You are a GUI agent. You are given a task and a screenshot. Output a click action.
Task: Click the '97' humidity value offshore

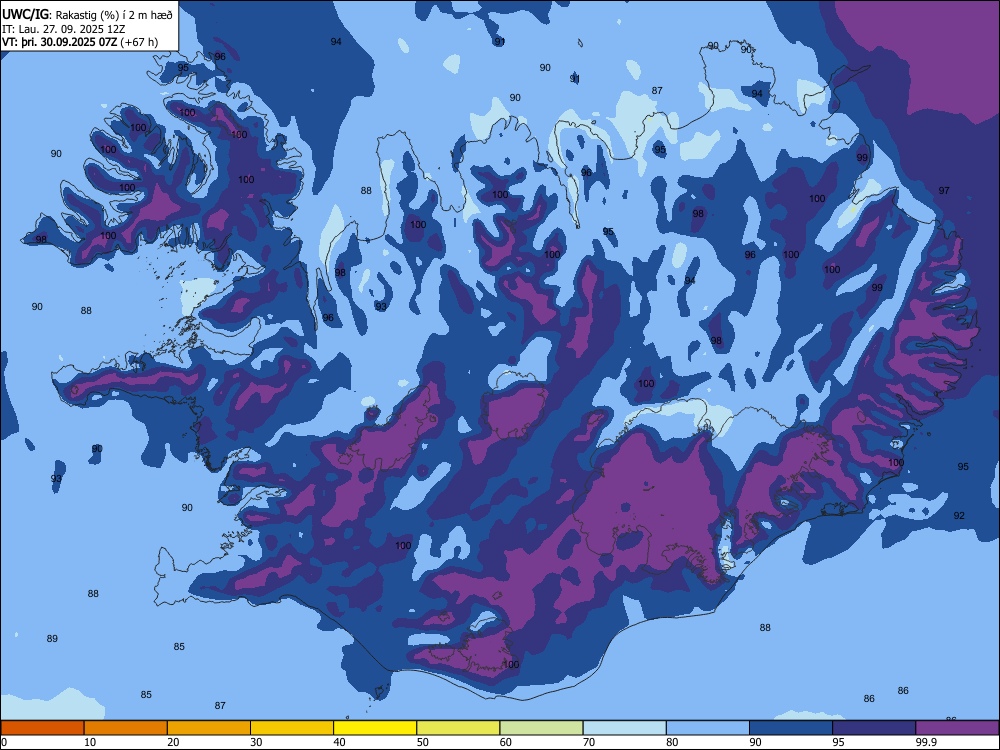(x=944, y=191)
